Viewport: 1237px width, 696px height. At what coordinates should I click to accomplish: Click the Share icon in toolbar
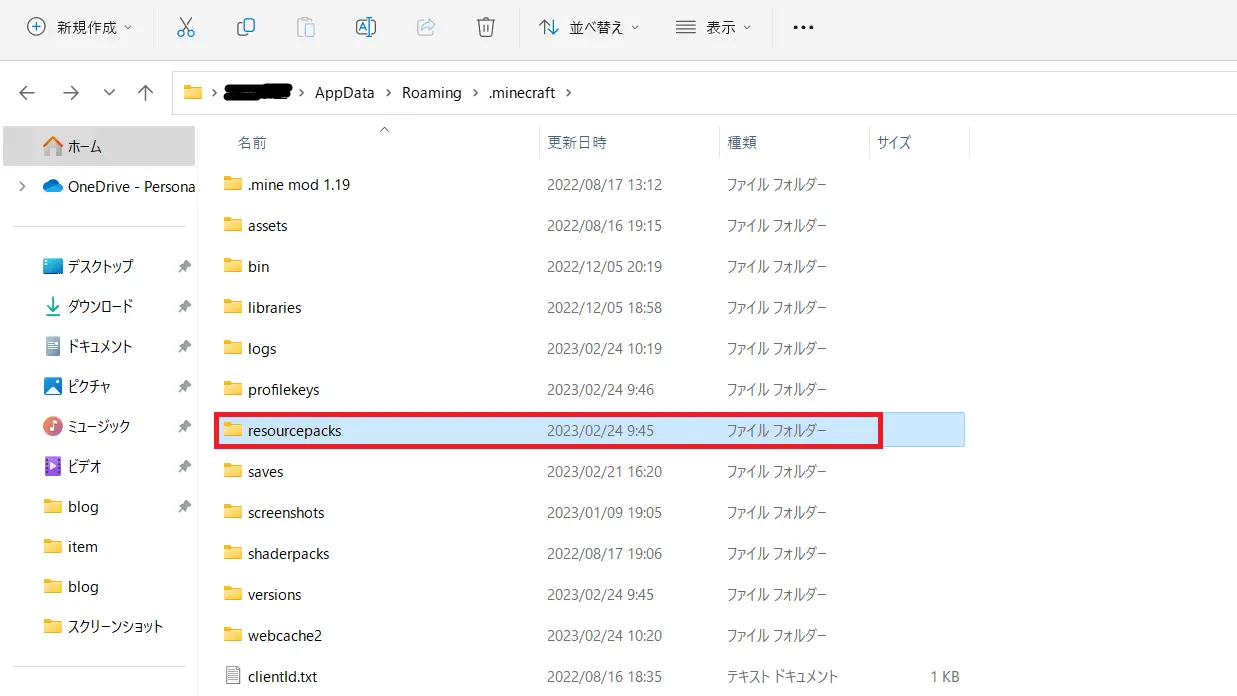[x=426, y=28]
